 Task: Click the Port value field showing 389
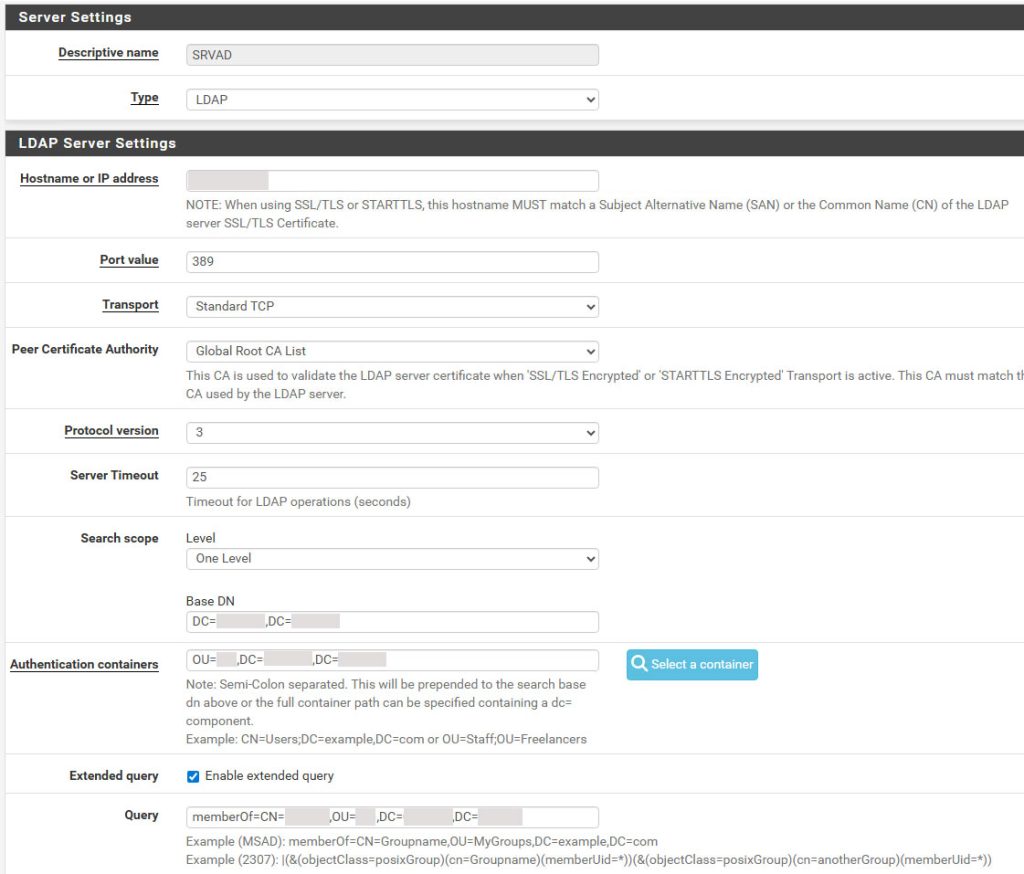click(392, 262)
